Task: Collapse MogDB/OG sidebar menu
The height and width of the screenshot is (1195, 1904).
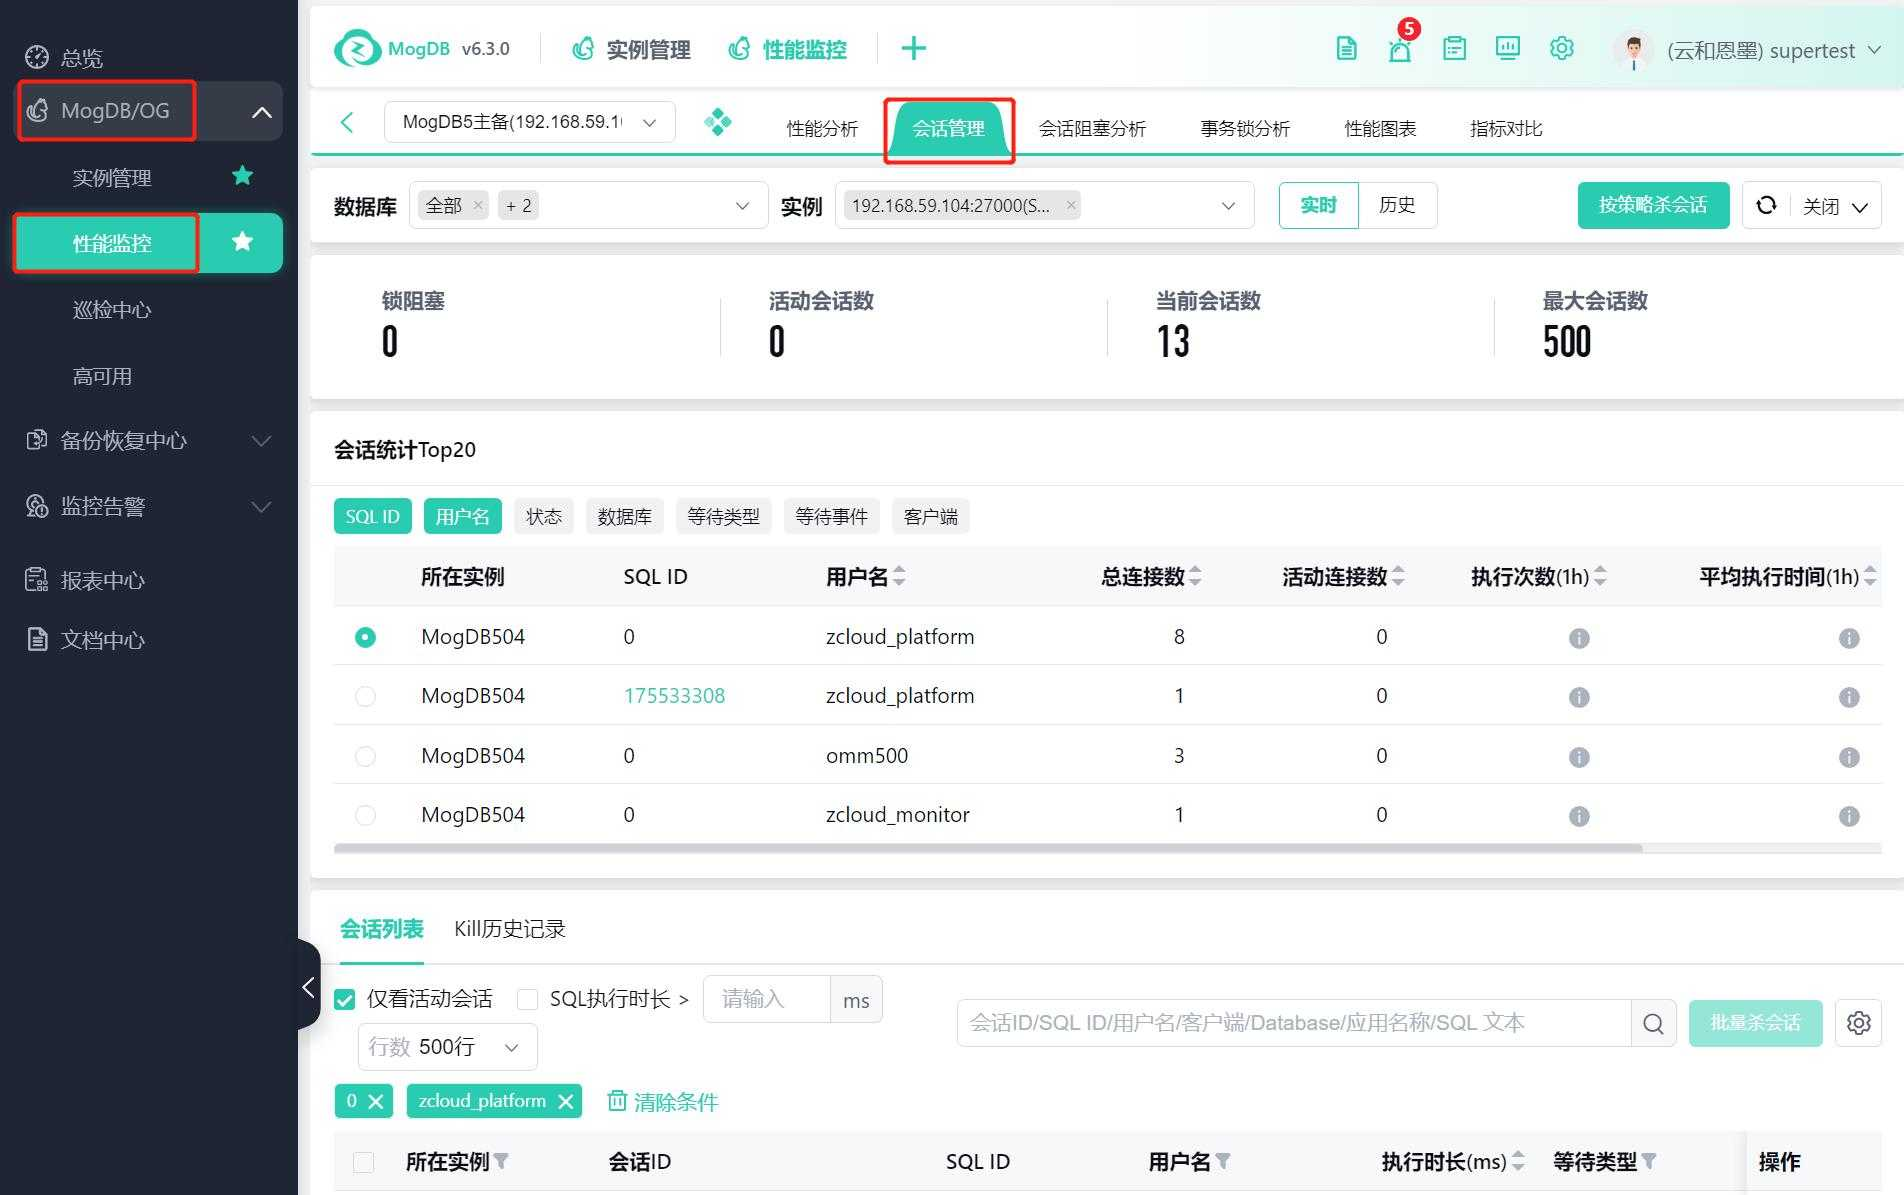Action: click(261, 112)
